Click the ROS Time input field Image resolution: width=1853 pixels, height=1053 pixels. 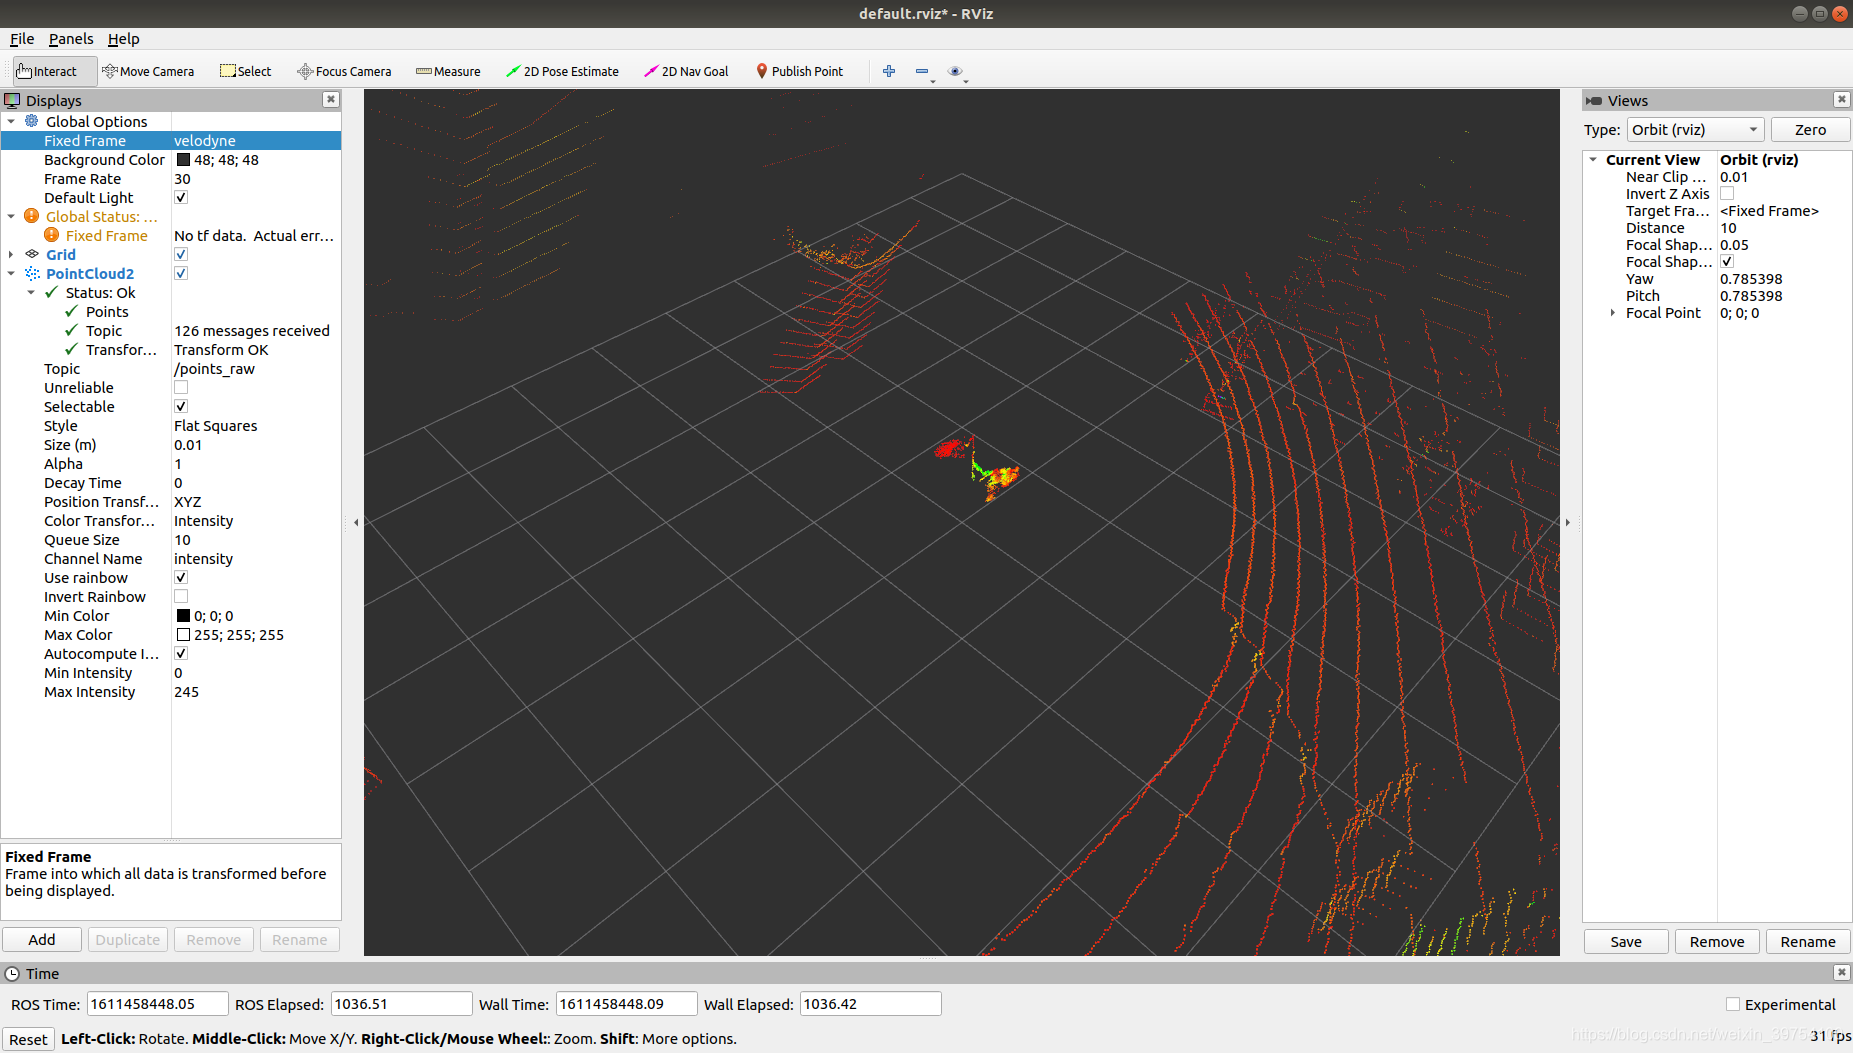click(x=155, y=1003)
